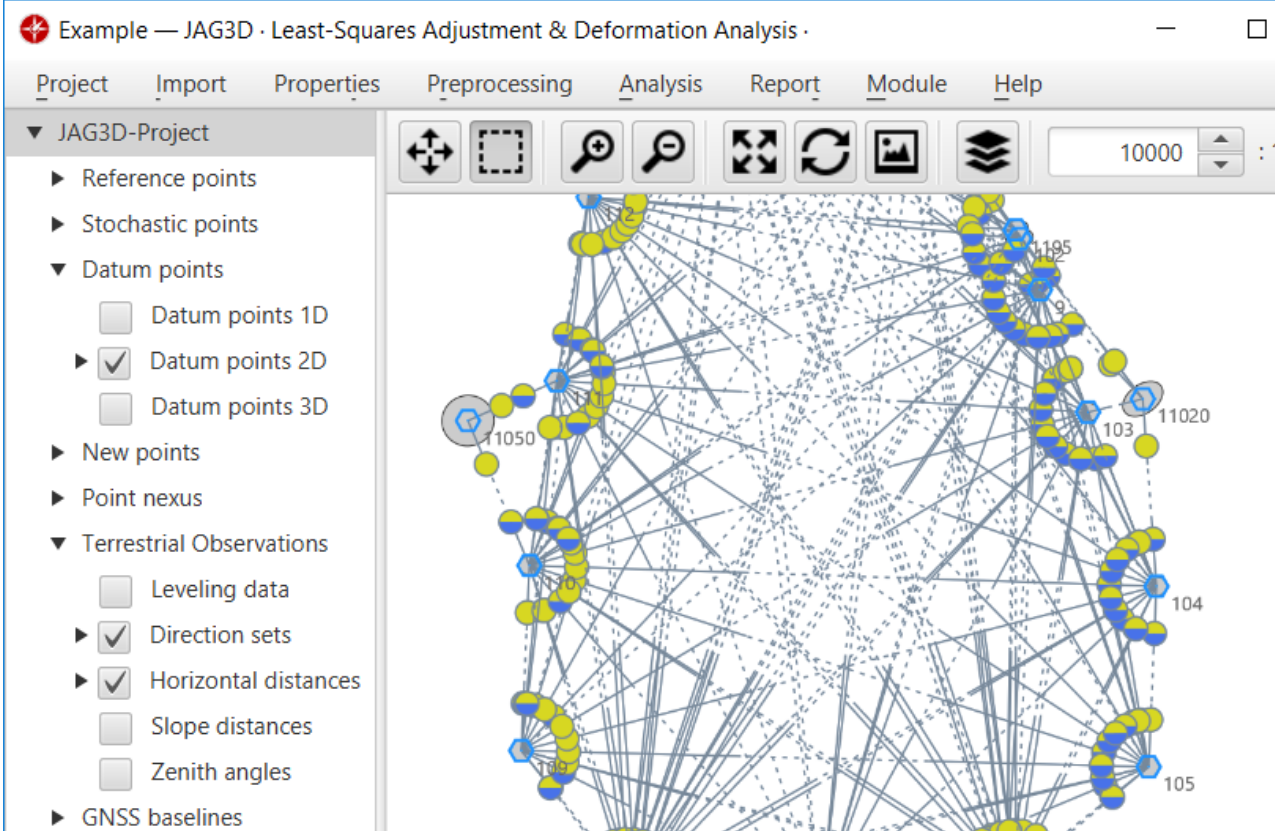Enable the Datum points 1D checkbox
The image size is (1275, 831).
click(116, 316)
